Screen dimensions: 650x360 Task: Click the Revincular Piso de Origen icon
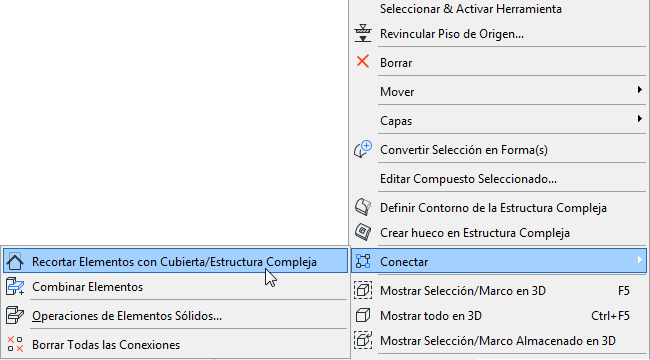tap(363, 33)
